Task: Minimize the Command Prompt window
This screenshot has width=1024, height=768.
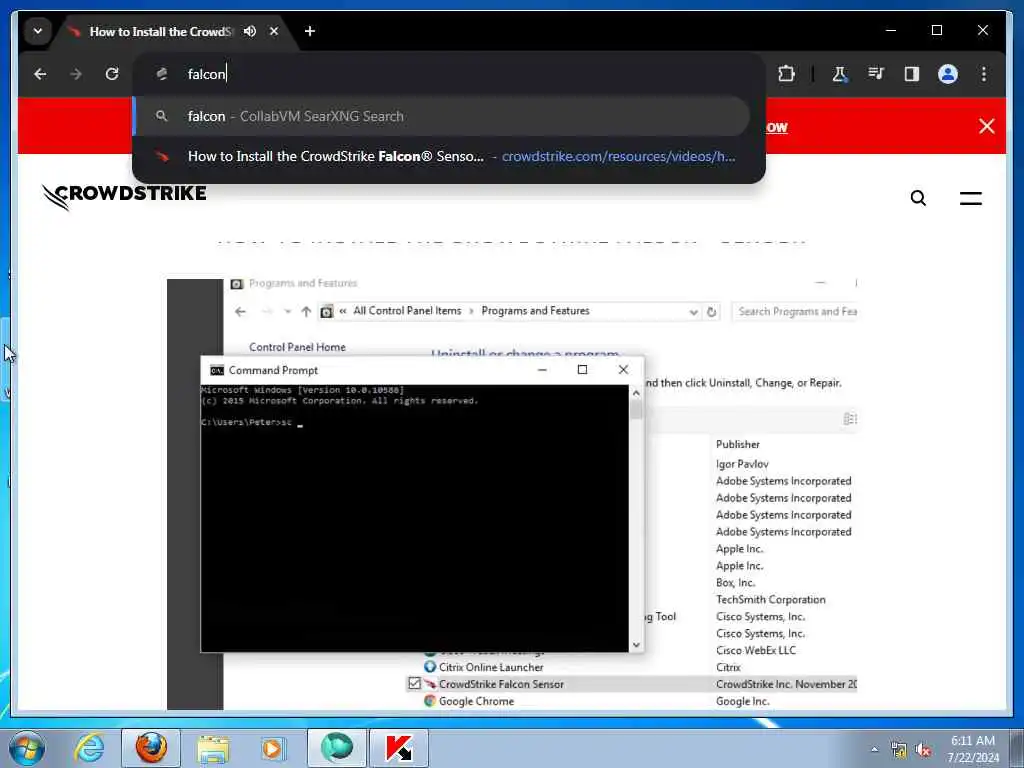Action: point(542,370)
